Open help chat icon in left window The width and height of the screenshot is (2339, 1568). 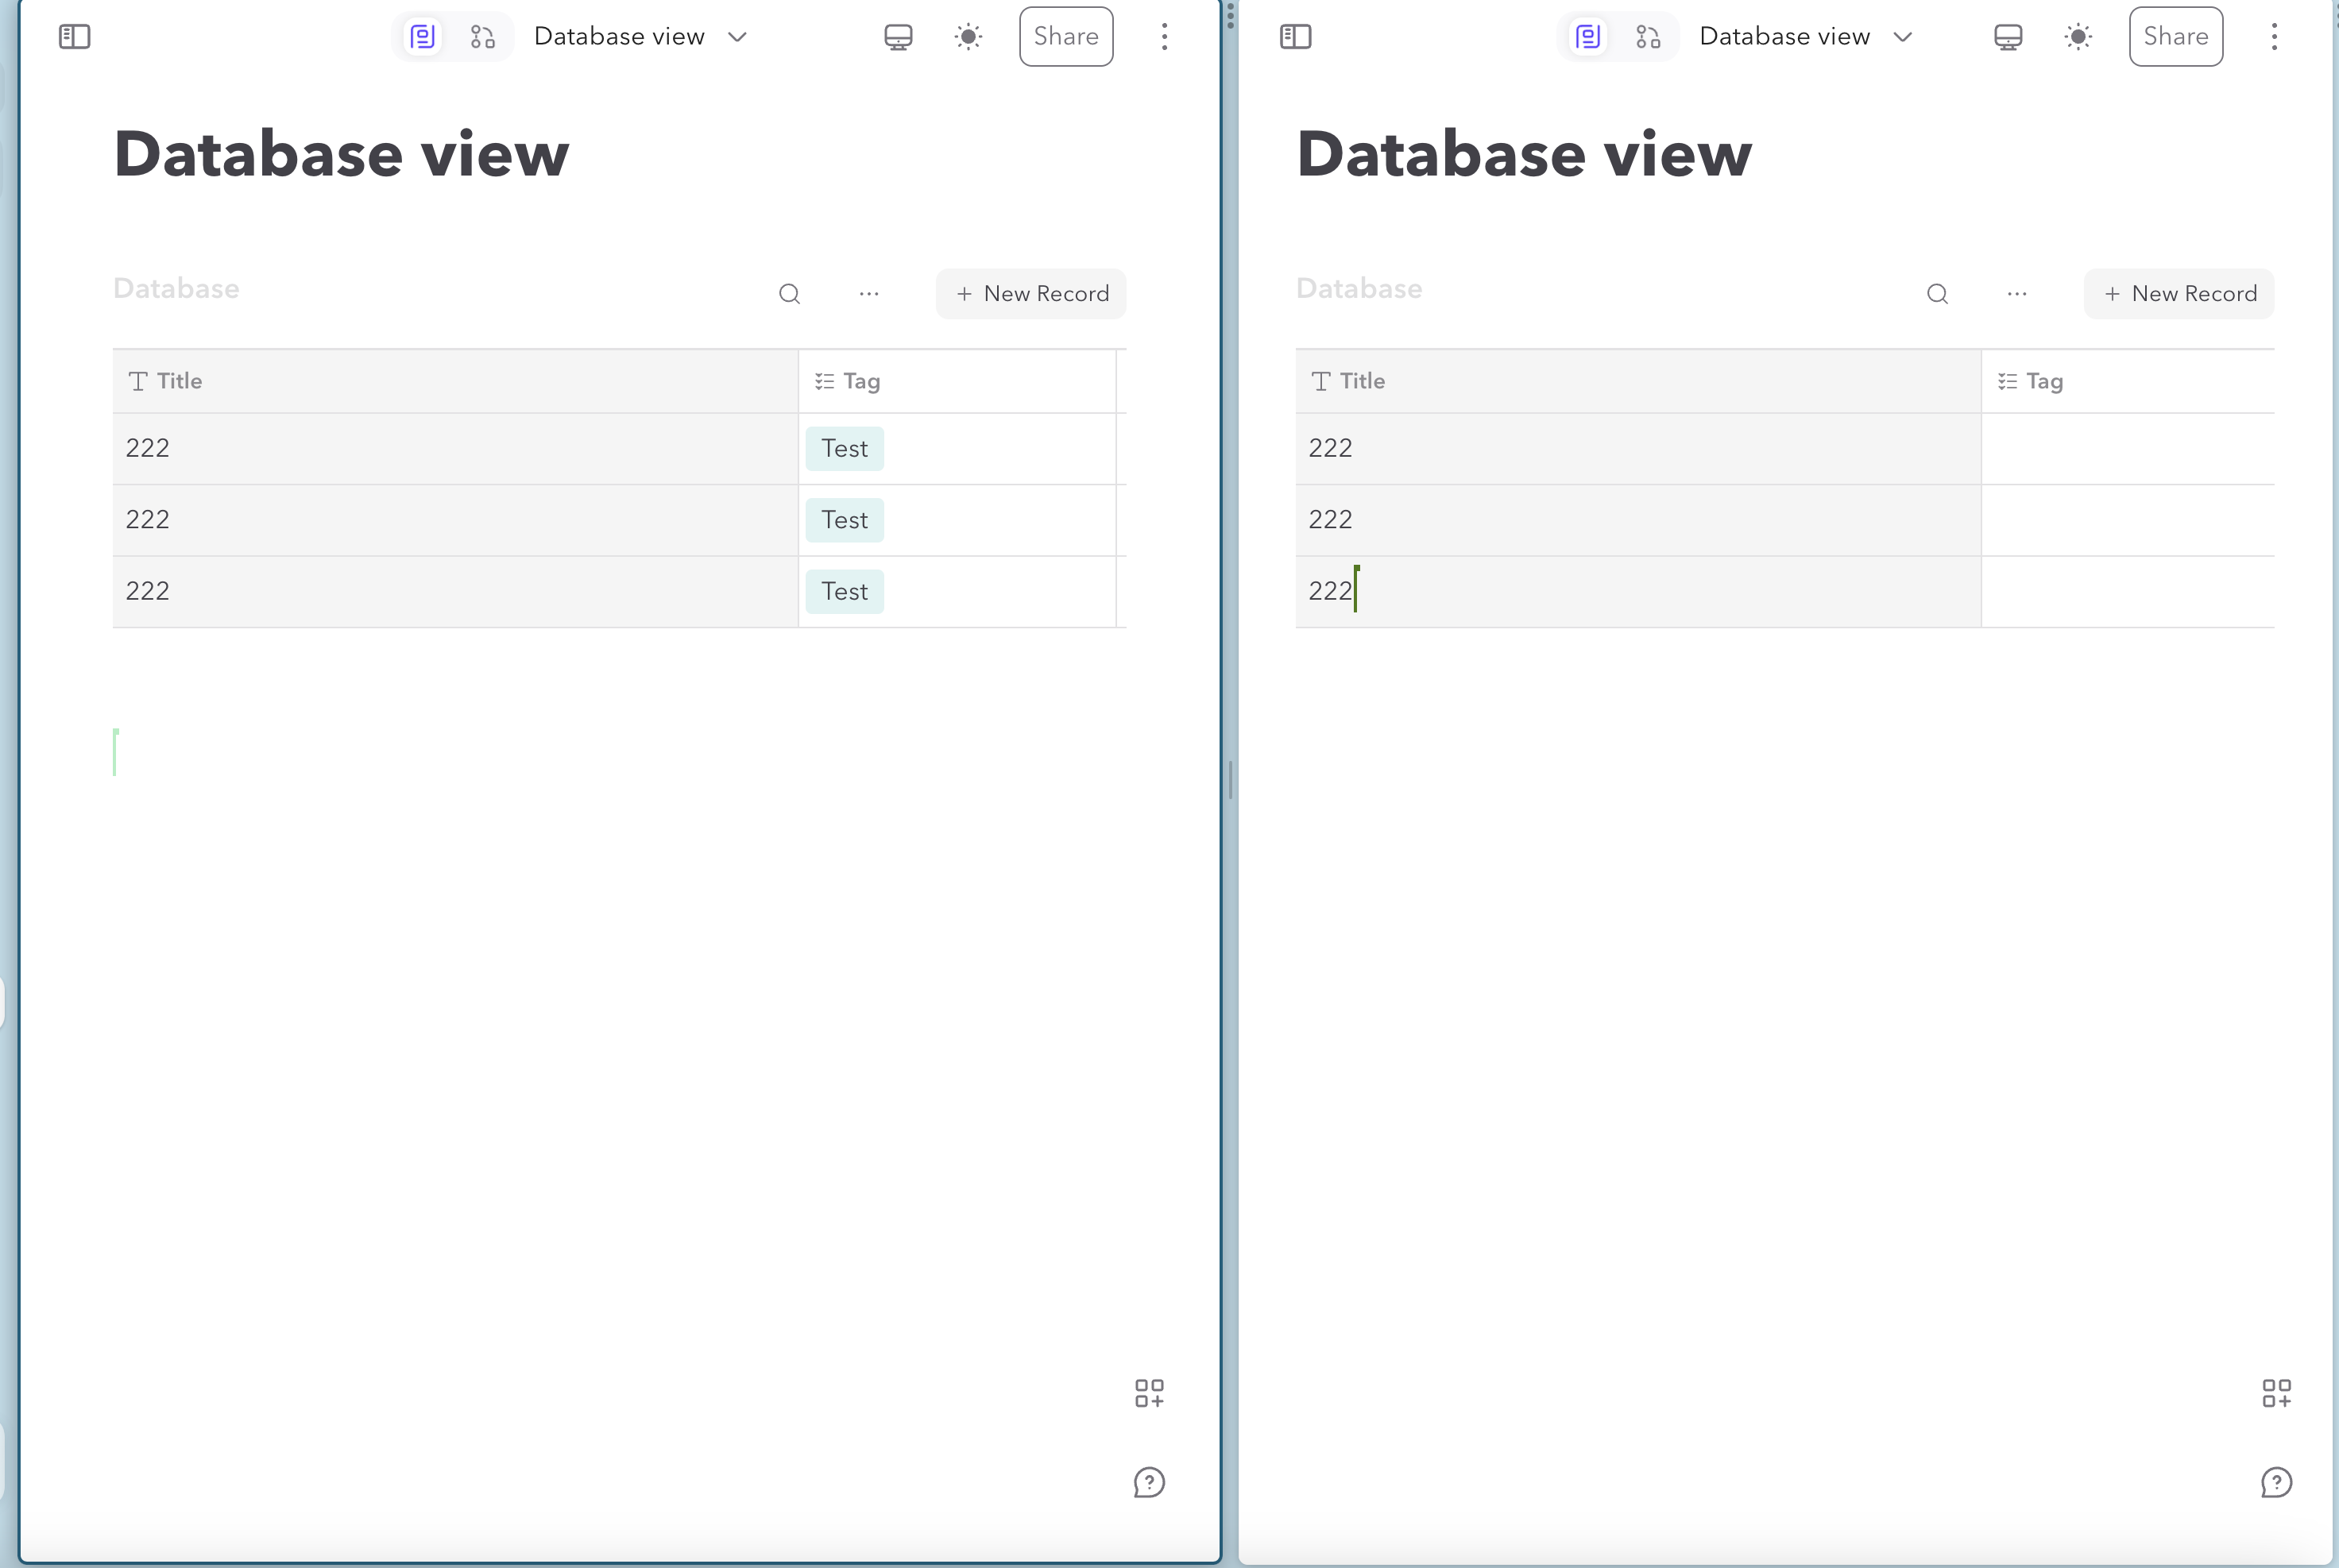1149,1482
